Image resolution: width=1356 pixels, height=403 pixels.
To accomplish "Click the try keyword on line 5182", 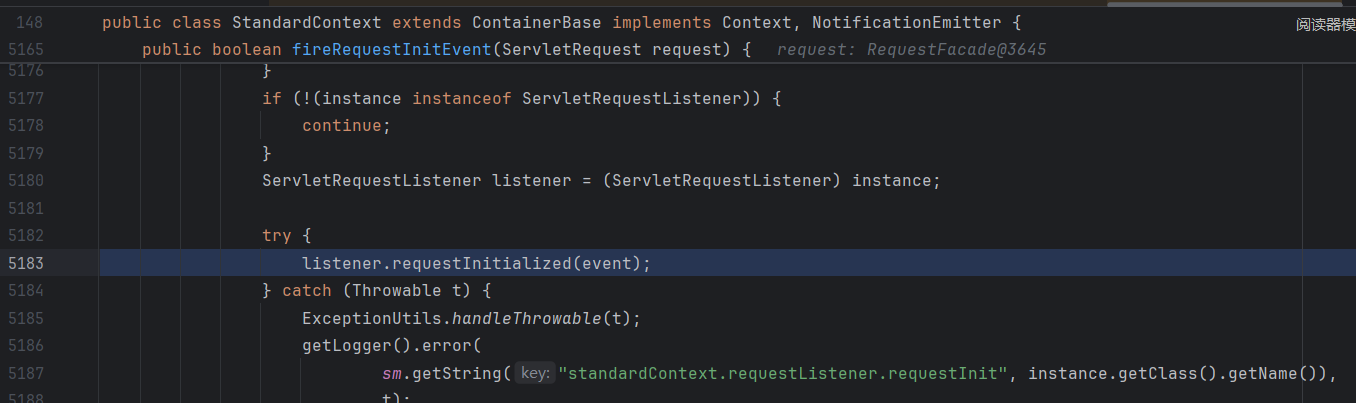I will [277, 236].
